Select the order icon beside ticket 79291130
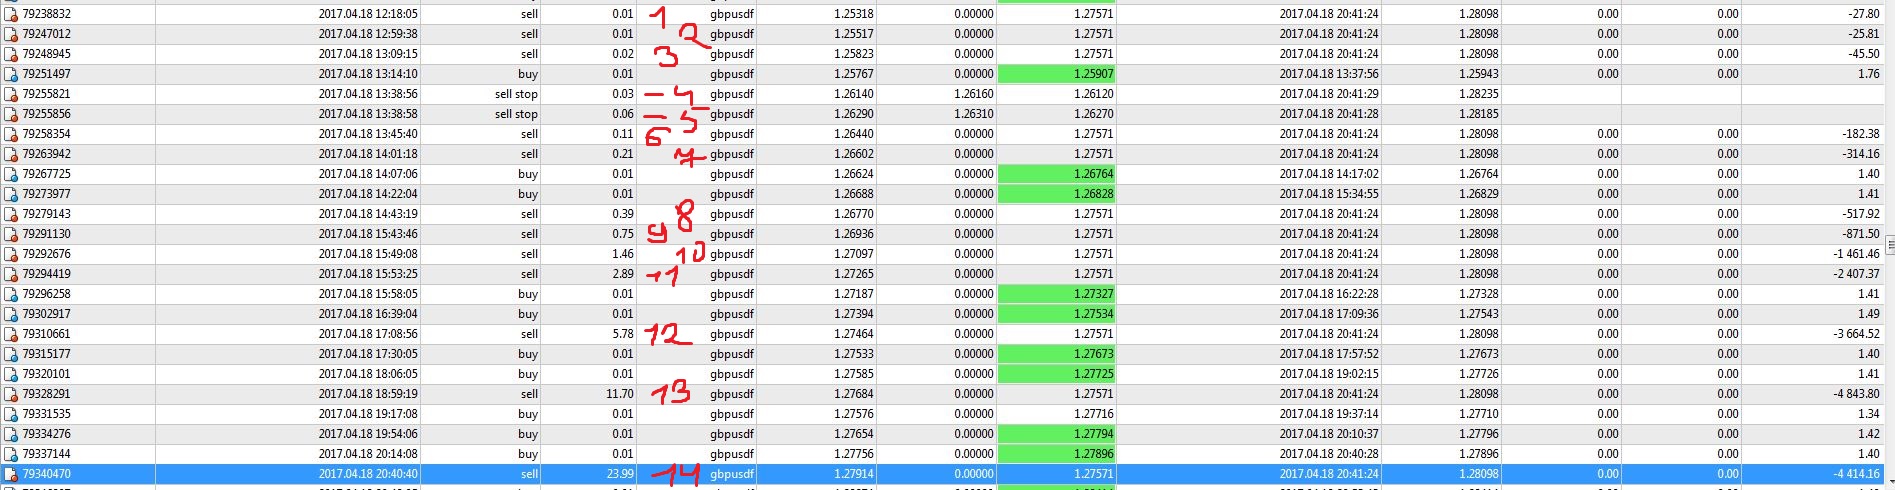This screenshot has width=1895, height=490. [x=11, y=234]
